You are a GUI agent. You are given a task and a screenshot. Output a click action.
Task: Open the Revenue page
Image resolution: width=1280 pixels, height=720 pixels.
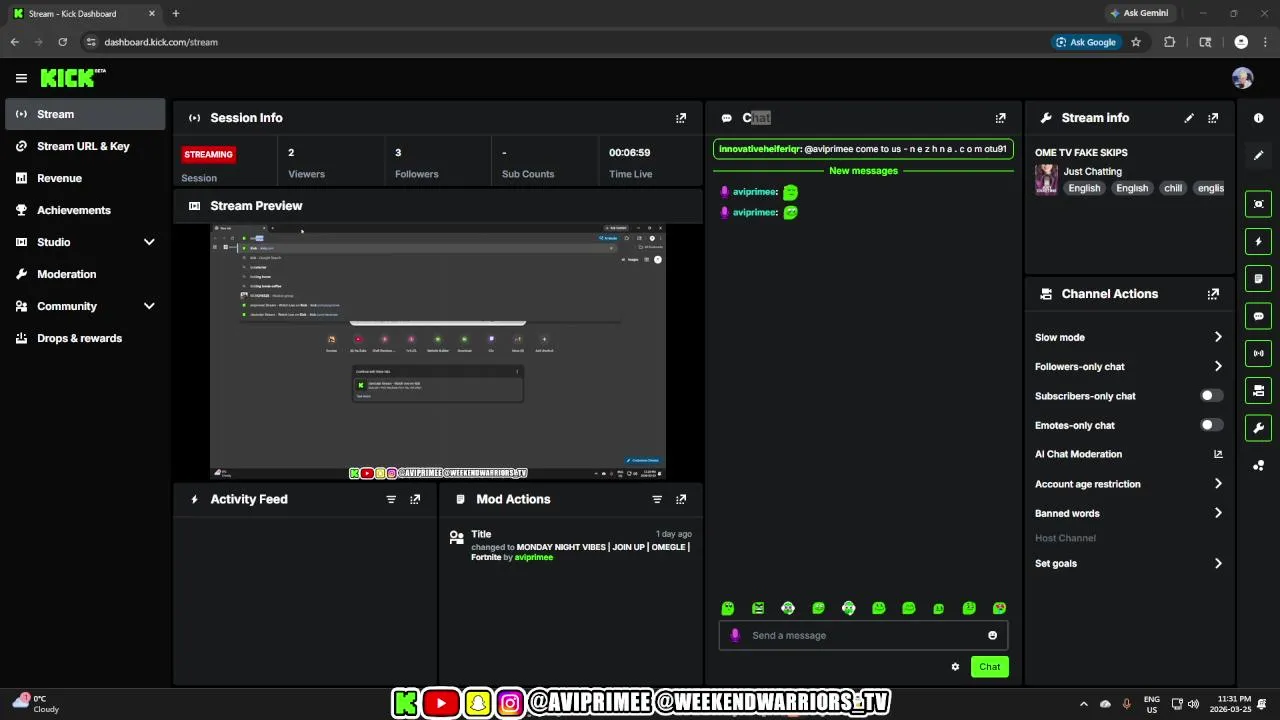coord(85,178)
